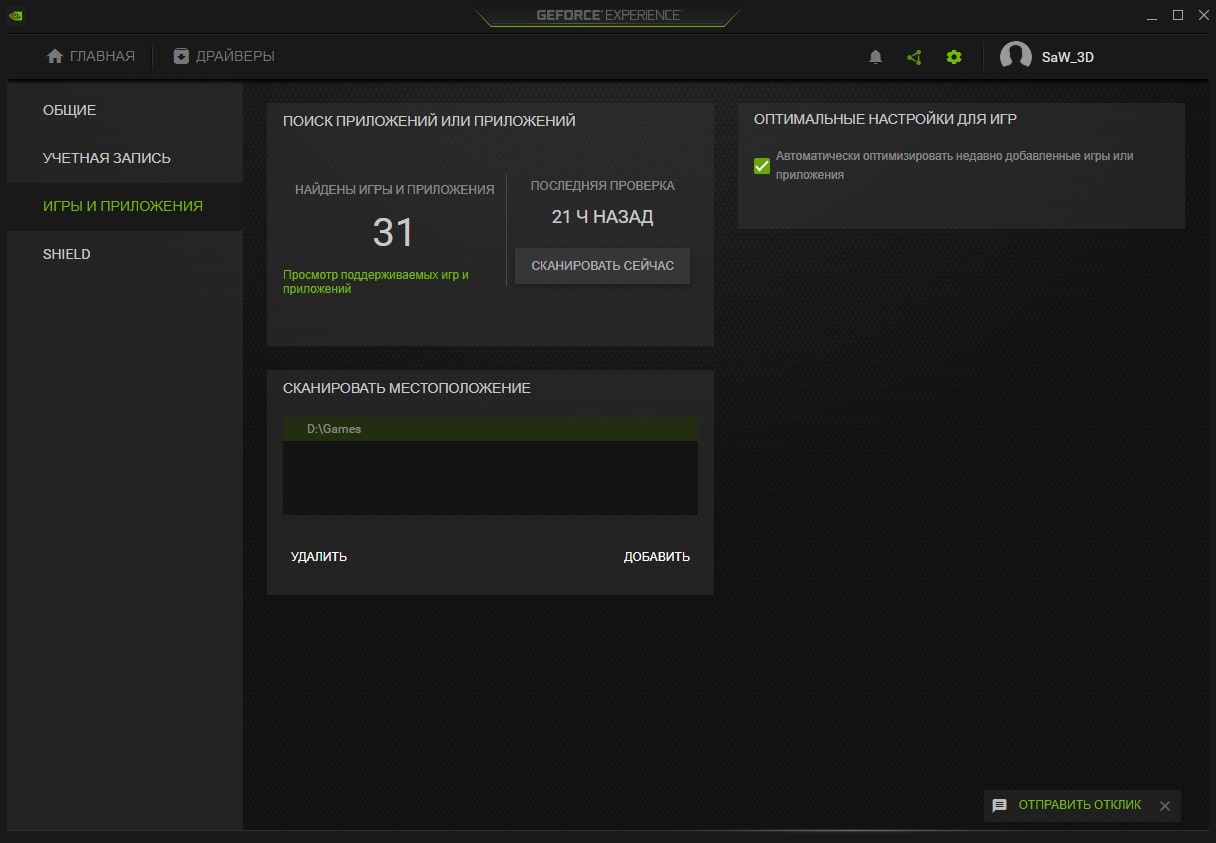Toggle automatic game optimization checkbox

pos(762,166)
